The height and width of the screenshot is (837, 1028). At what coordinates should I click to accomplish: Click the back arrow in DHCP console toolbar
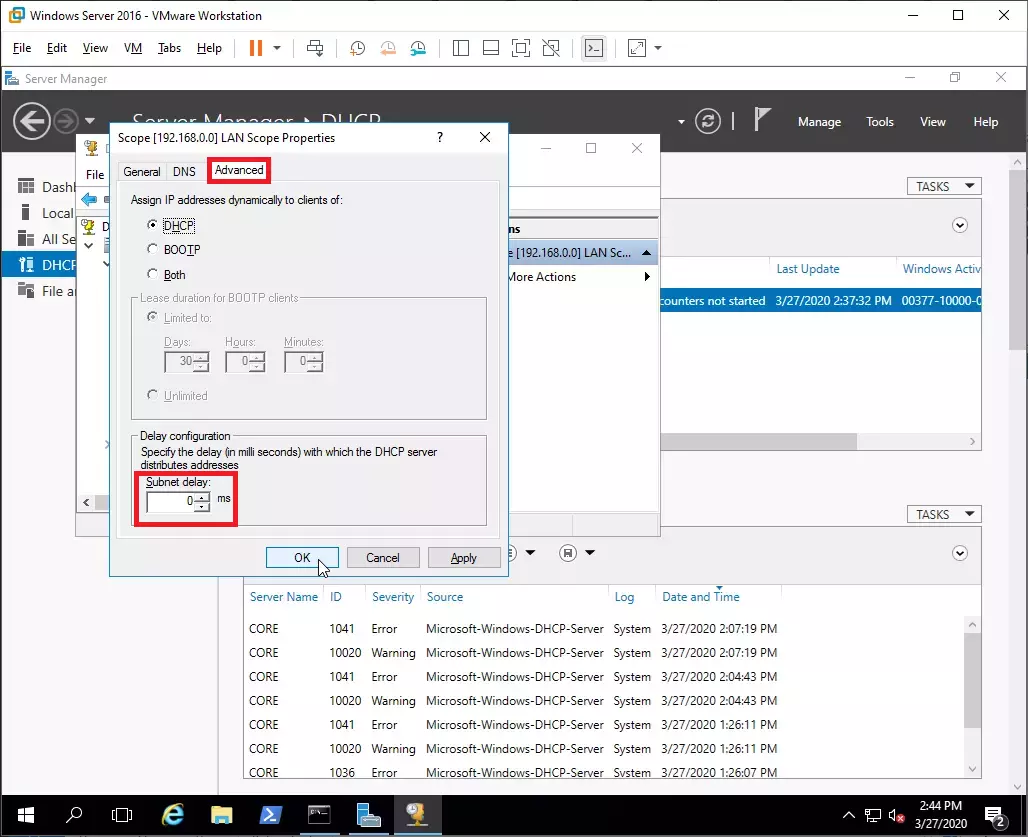(x=89, y=199)
